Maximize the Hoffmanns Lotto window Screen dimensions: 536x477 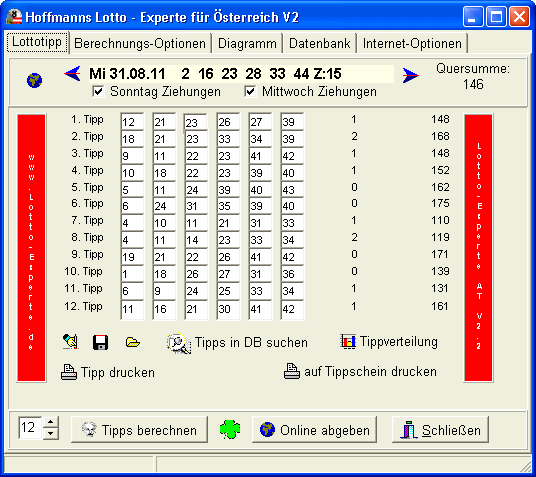click(496, 16)
